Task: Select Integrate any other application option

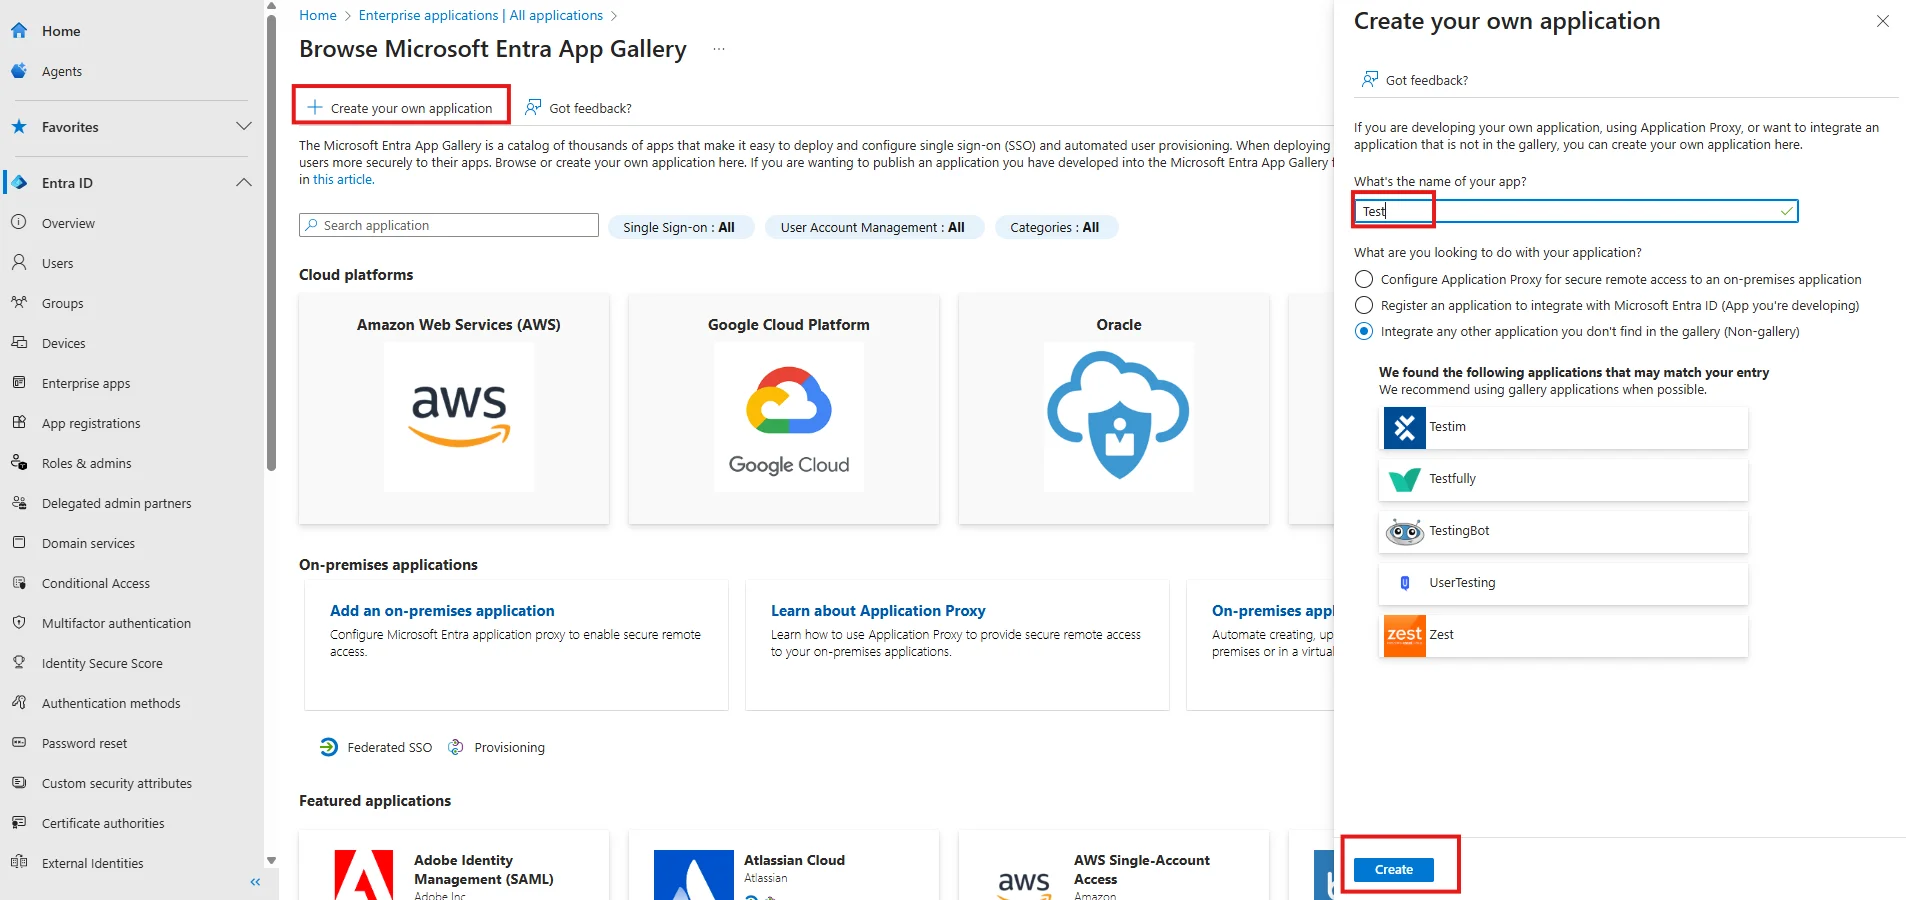Action: tap(1362, 331)
